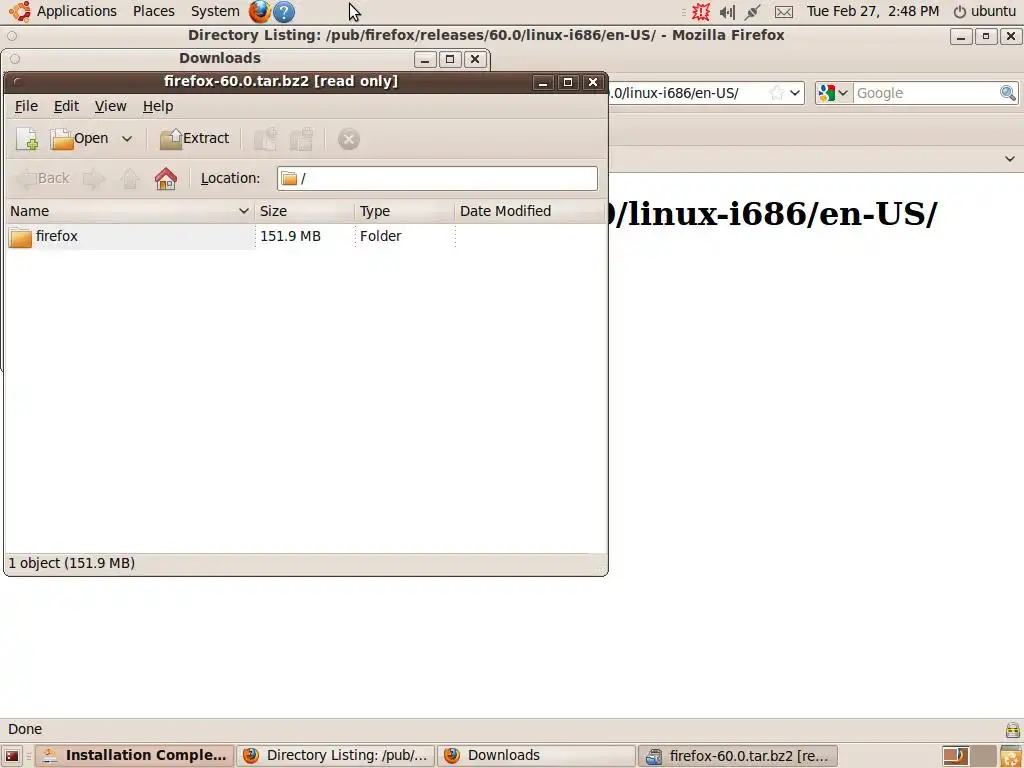The image size is (1024, 768).
Task: Create a new archive with toolbar icon
Action: [x=27, y=138]
